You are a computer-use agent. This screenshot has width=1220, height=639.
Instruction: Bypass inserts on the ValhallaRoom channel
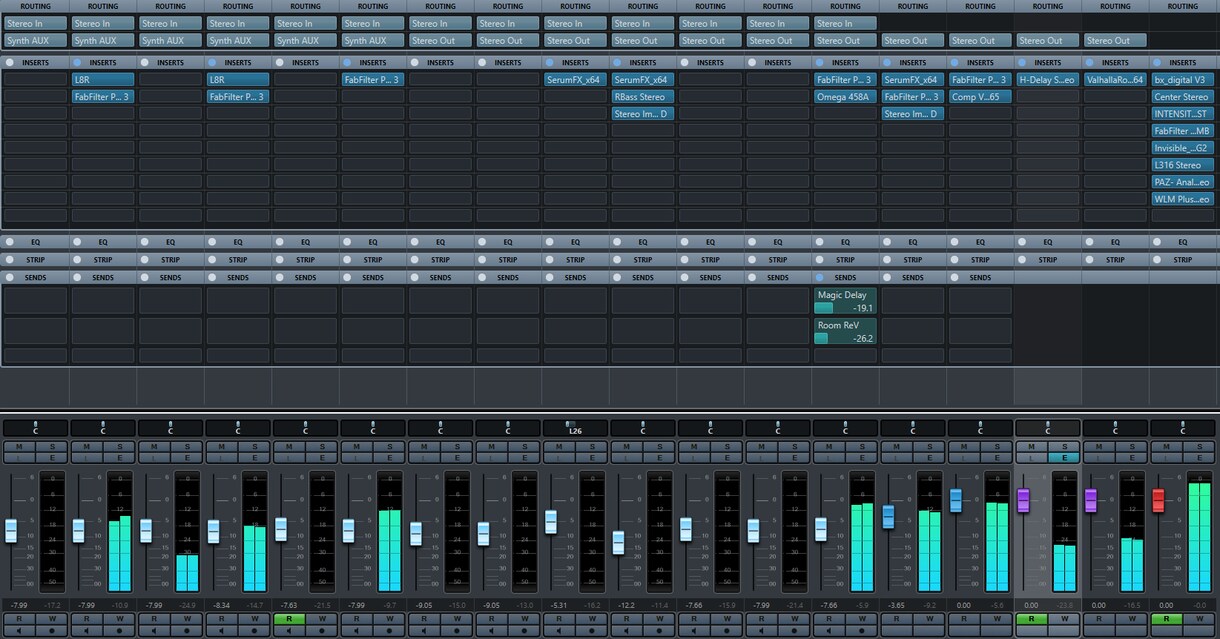point(1090,62)
